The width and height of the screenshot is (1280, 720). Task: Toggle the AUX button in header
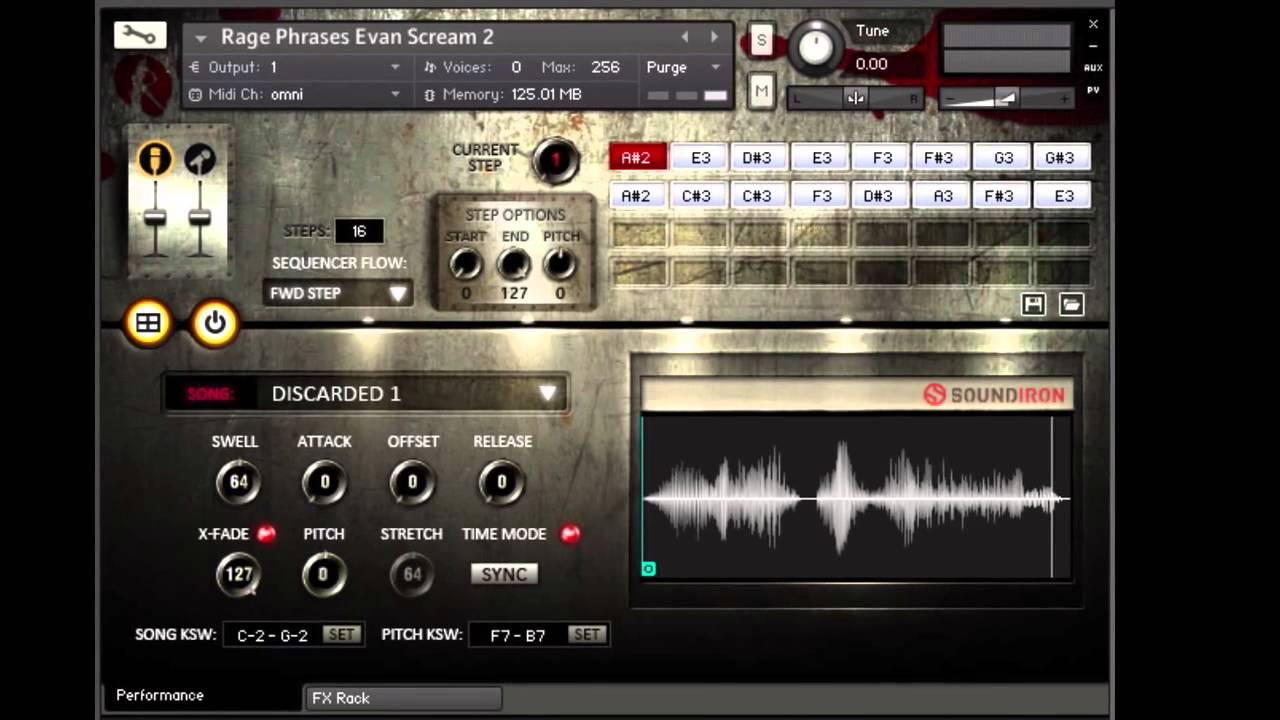1093,68
